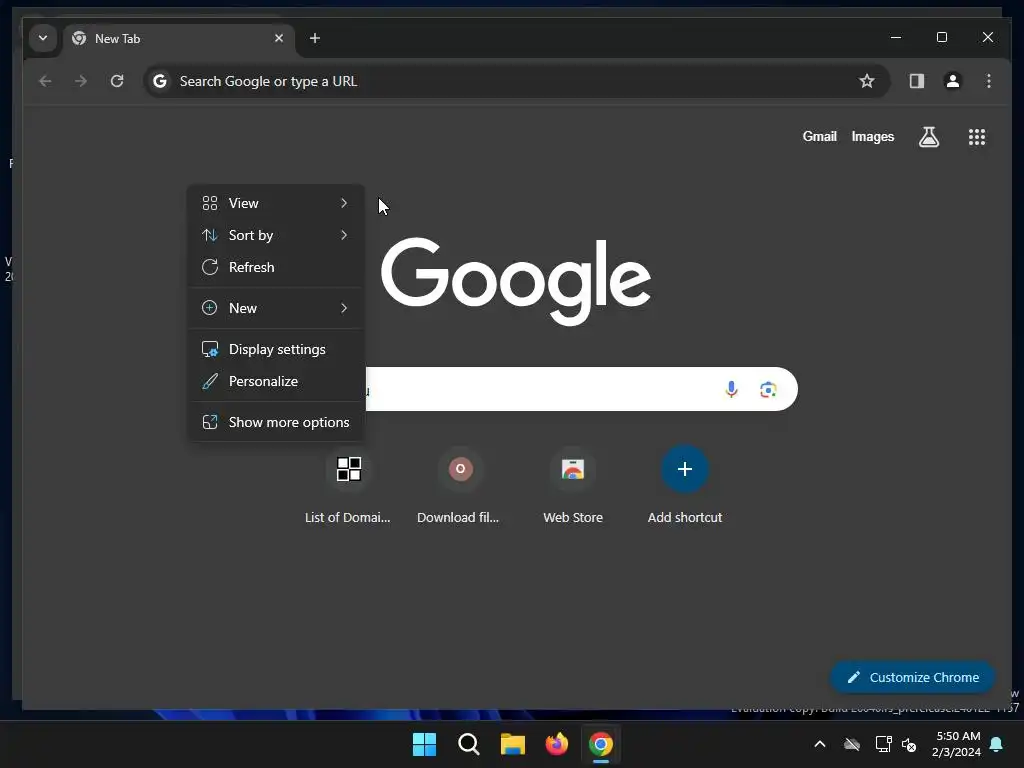Click Customize Chrome button
The image size is (1024, 768).
[913, 677]
